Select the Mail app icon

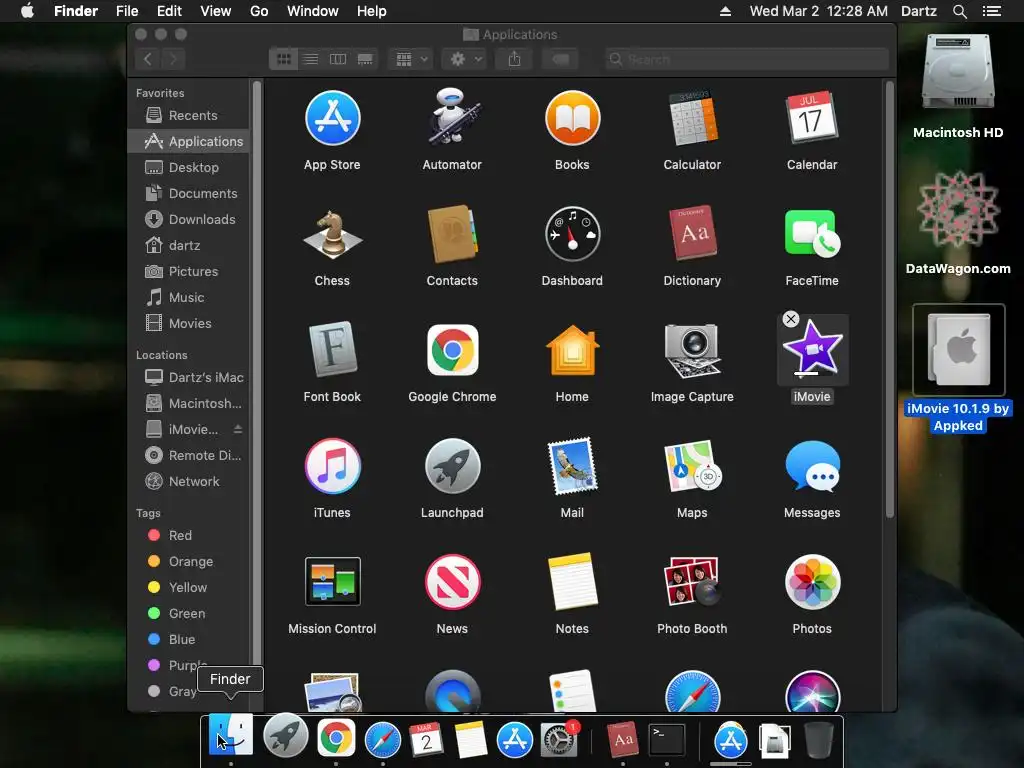coord(572,466)
